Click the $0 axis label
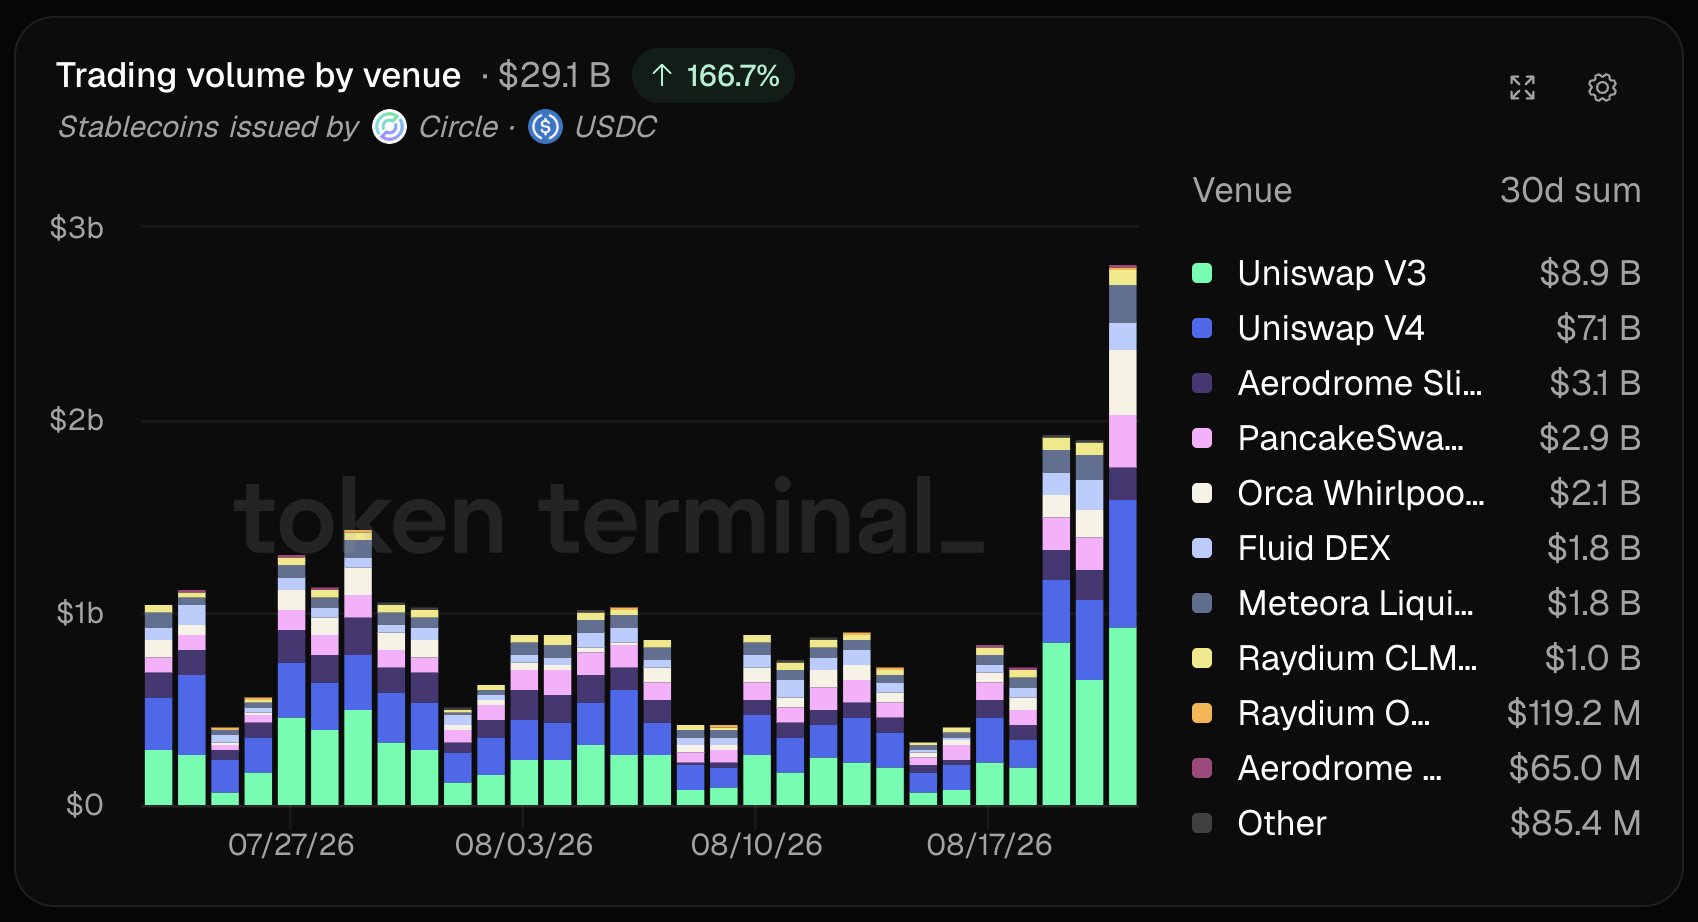1698x922 pixels. tap(85, 805)
